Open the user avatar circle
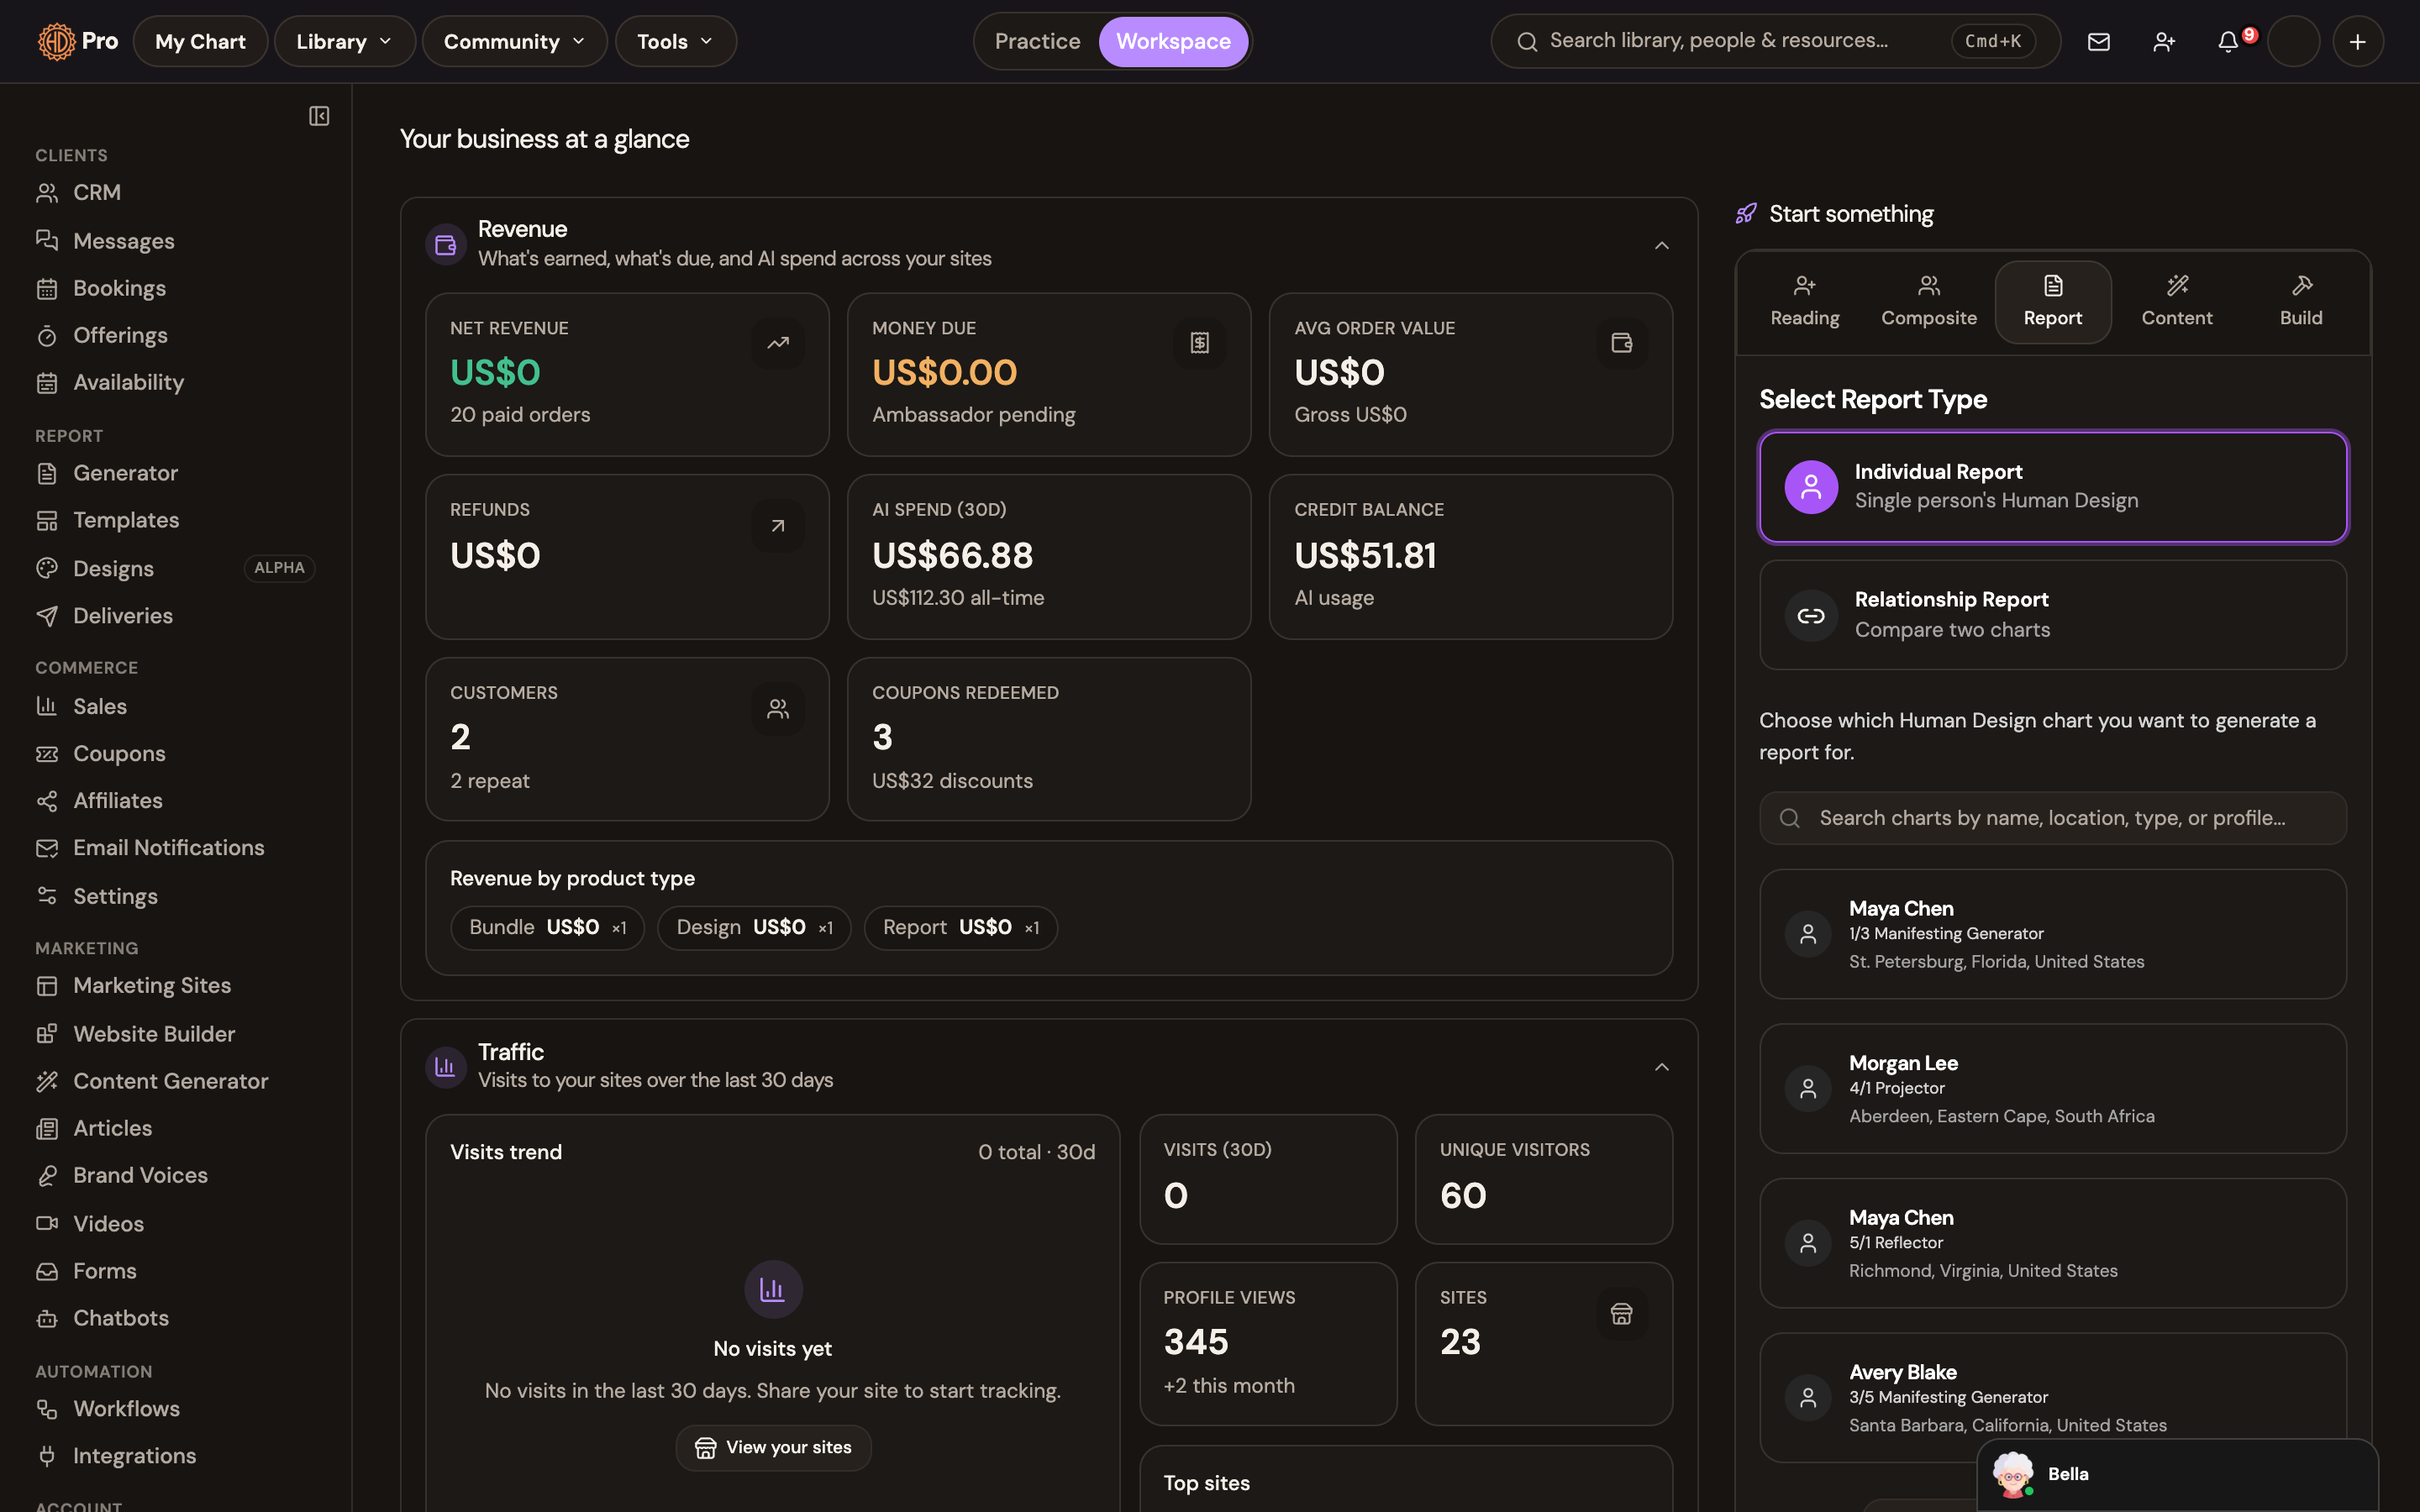The image size is (2420, 1512). (2294, 42)
